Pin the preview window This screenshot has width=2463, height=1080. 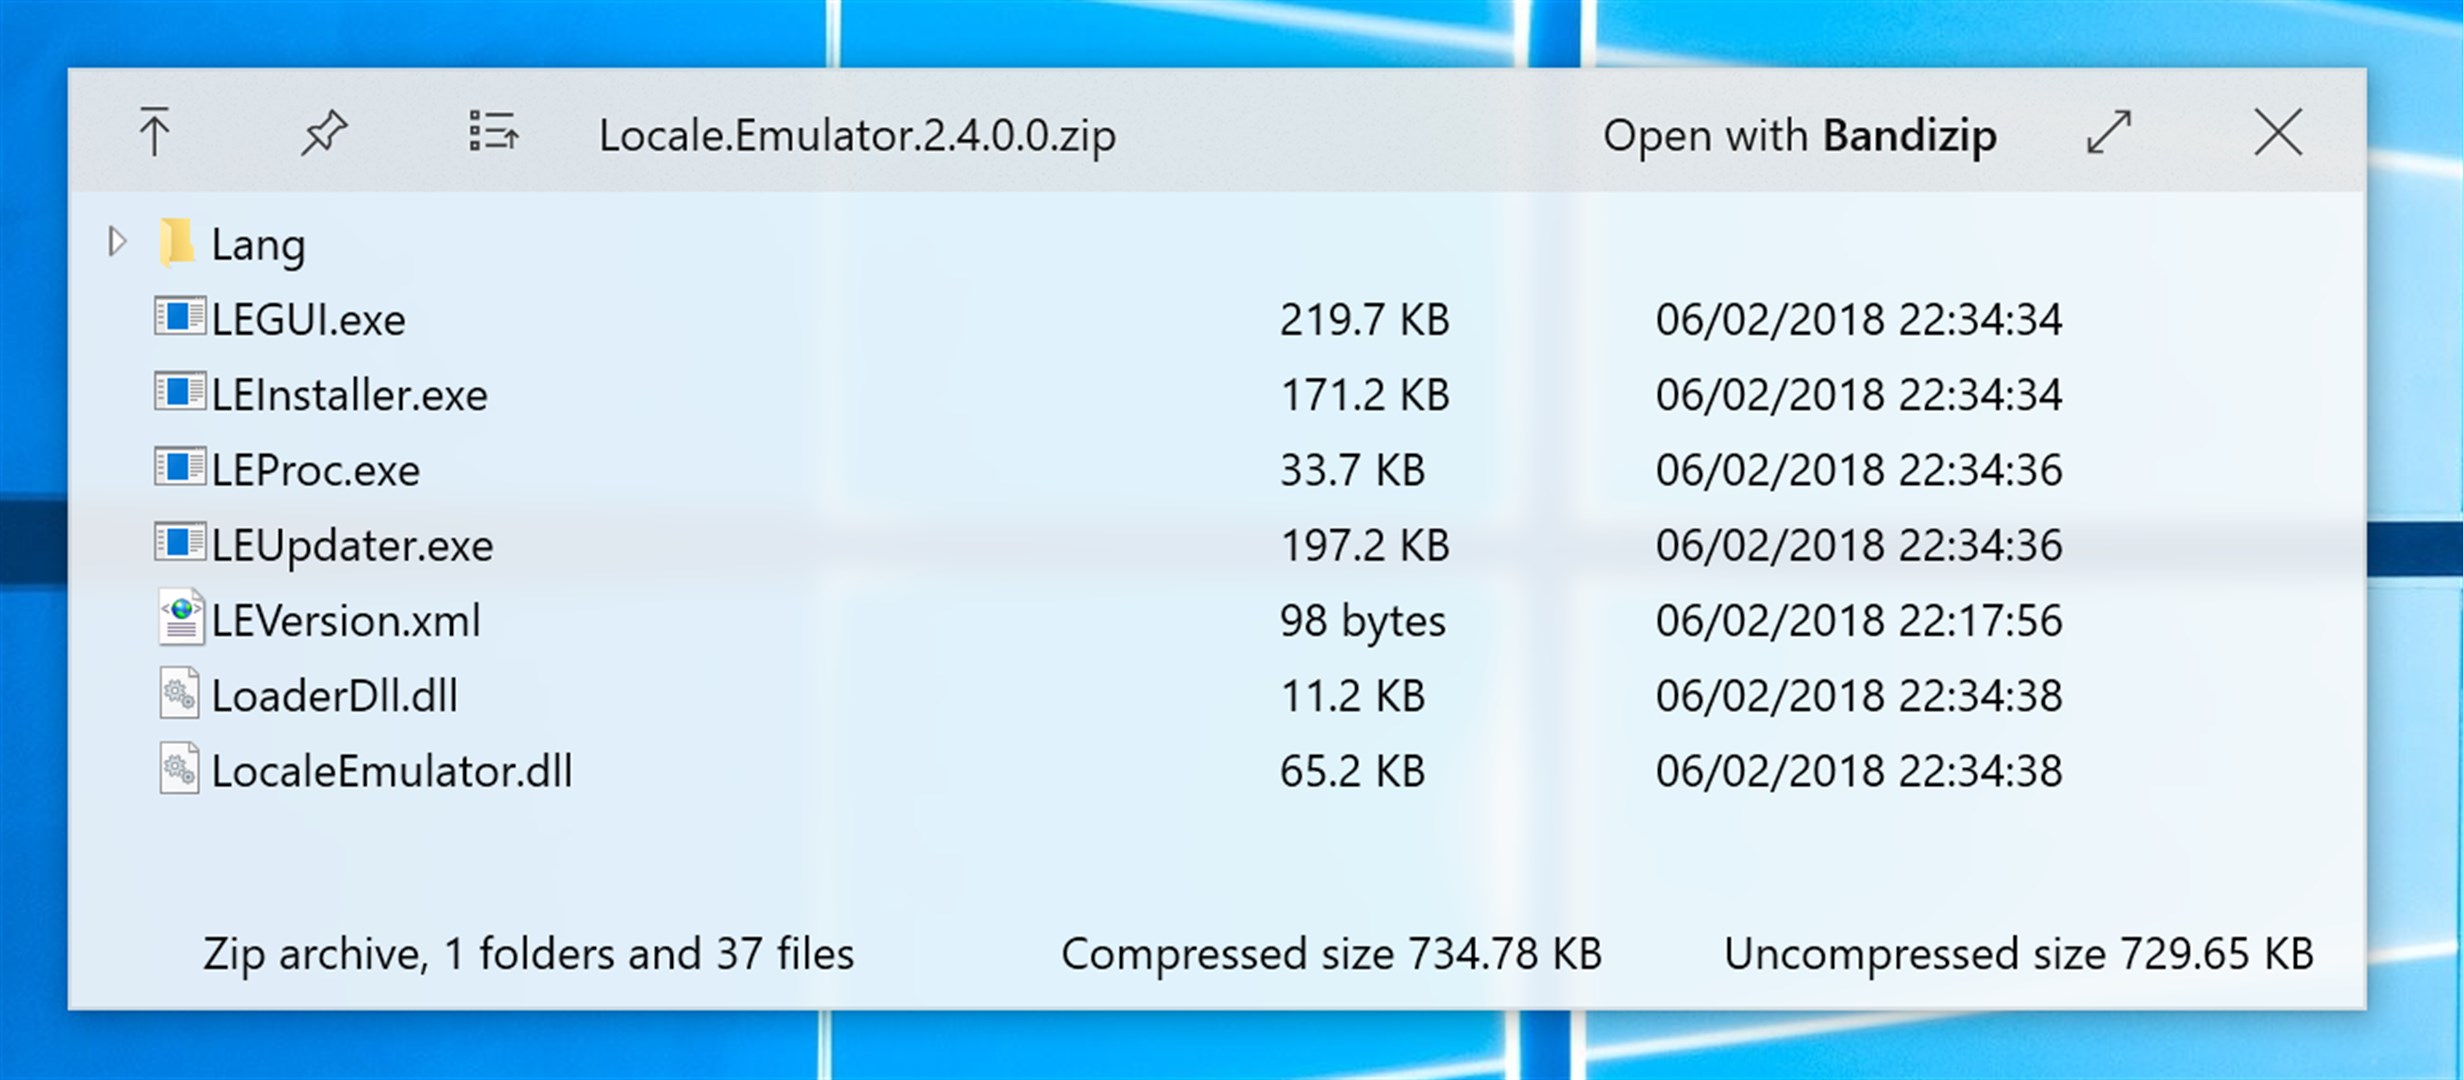tap(324, 132)
